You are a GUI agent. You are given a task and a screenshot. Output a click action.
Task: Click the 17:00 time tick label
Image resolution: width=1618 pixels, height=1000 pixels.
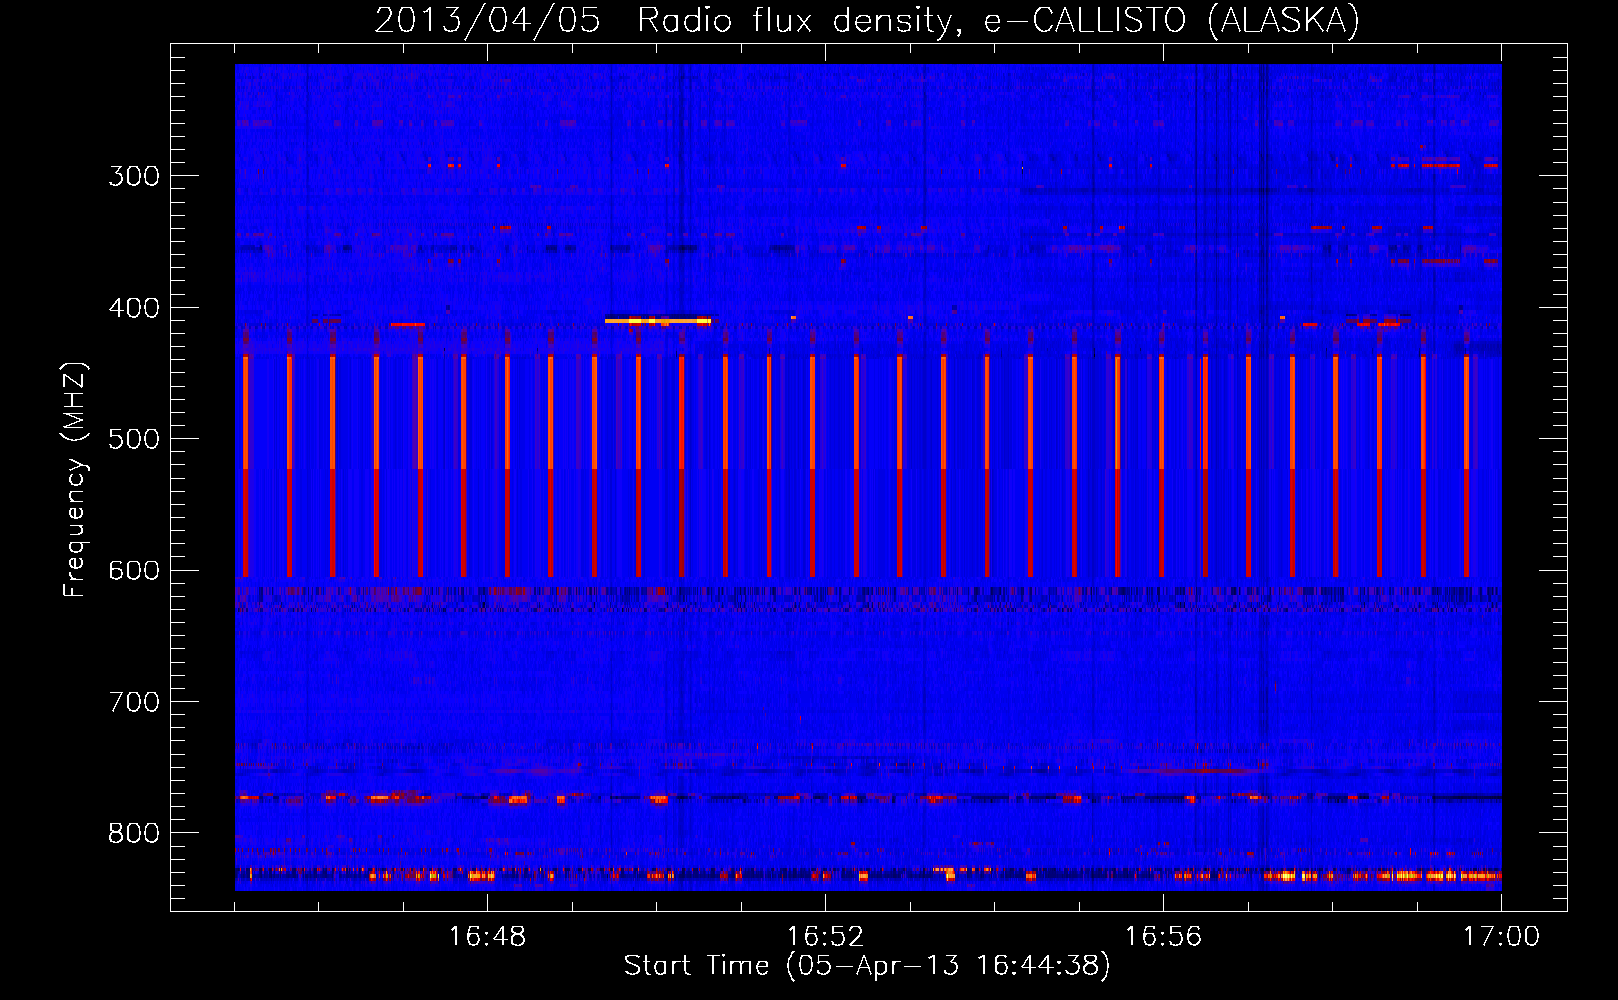[x=1501, y=937]
